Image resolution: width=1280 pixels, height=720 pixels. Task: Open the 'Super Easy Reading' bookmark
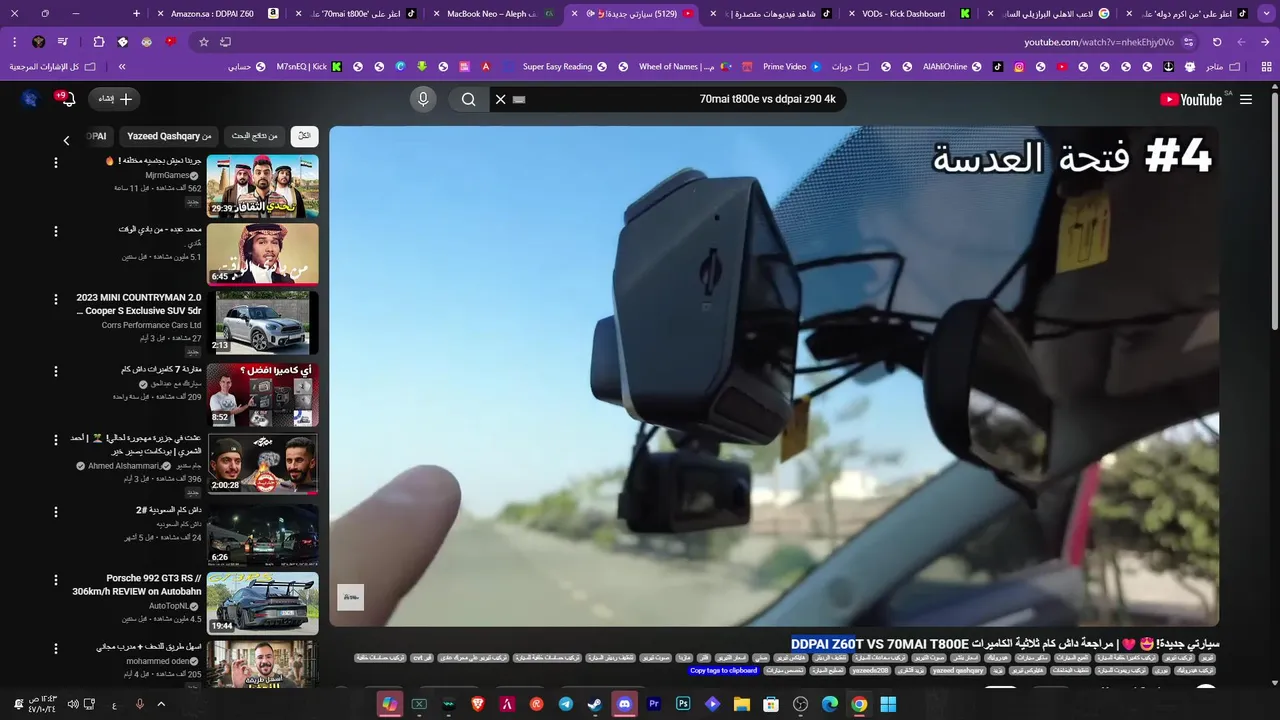tap(564, 67)
